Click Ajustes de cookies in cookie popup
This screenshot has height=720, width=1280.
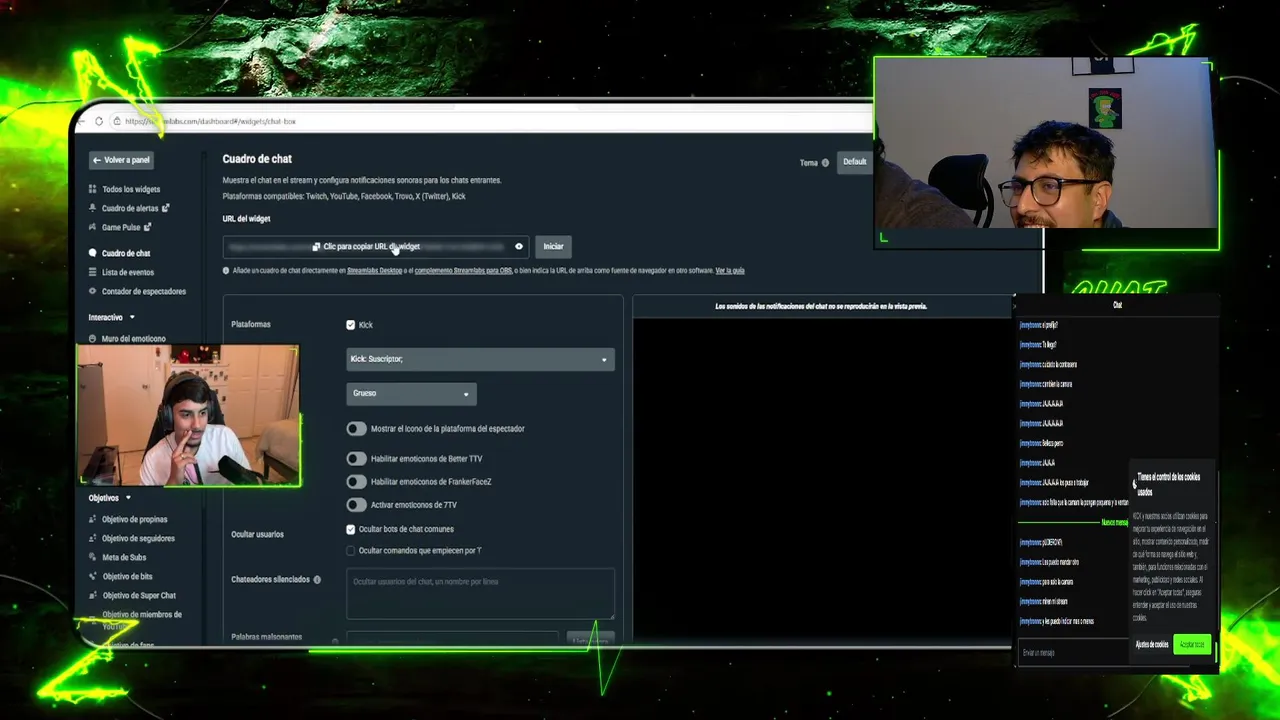(x=1152, y=645)
